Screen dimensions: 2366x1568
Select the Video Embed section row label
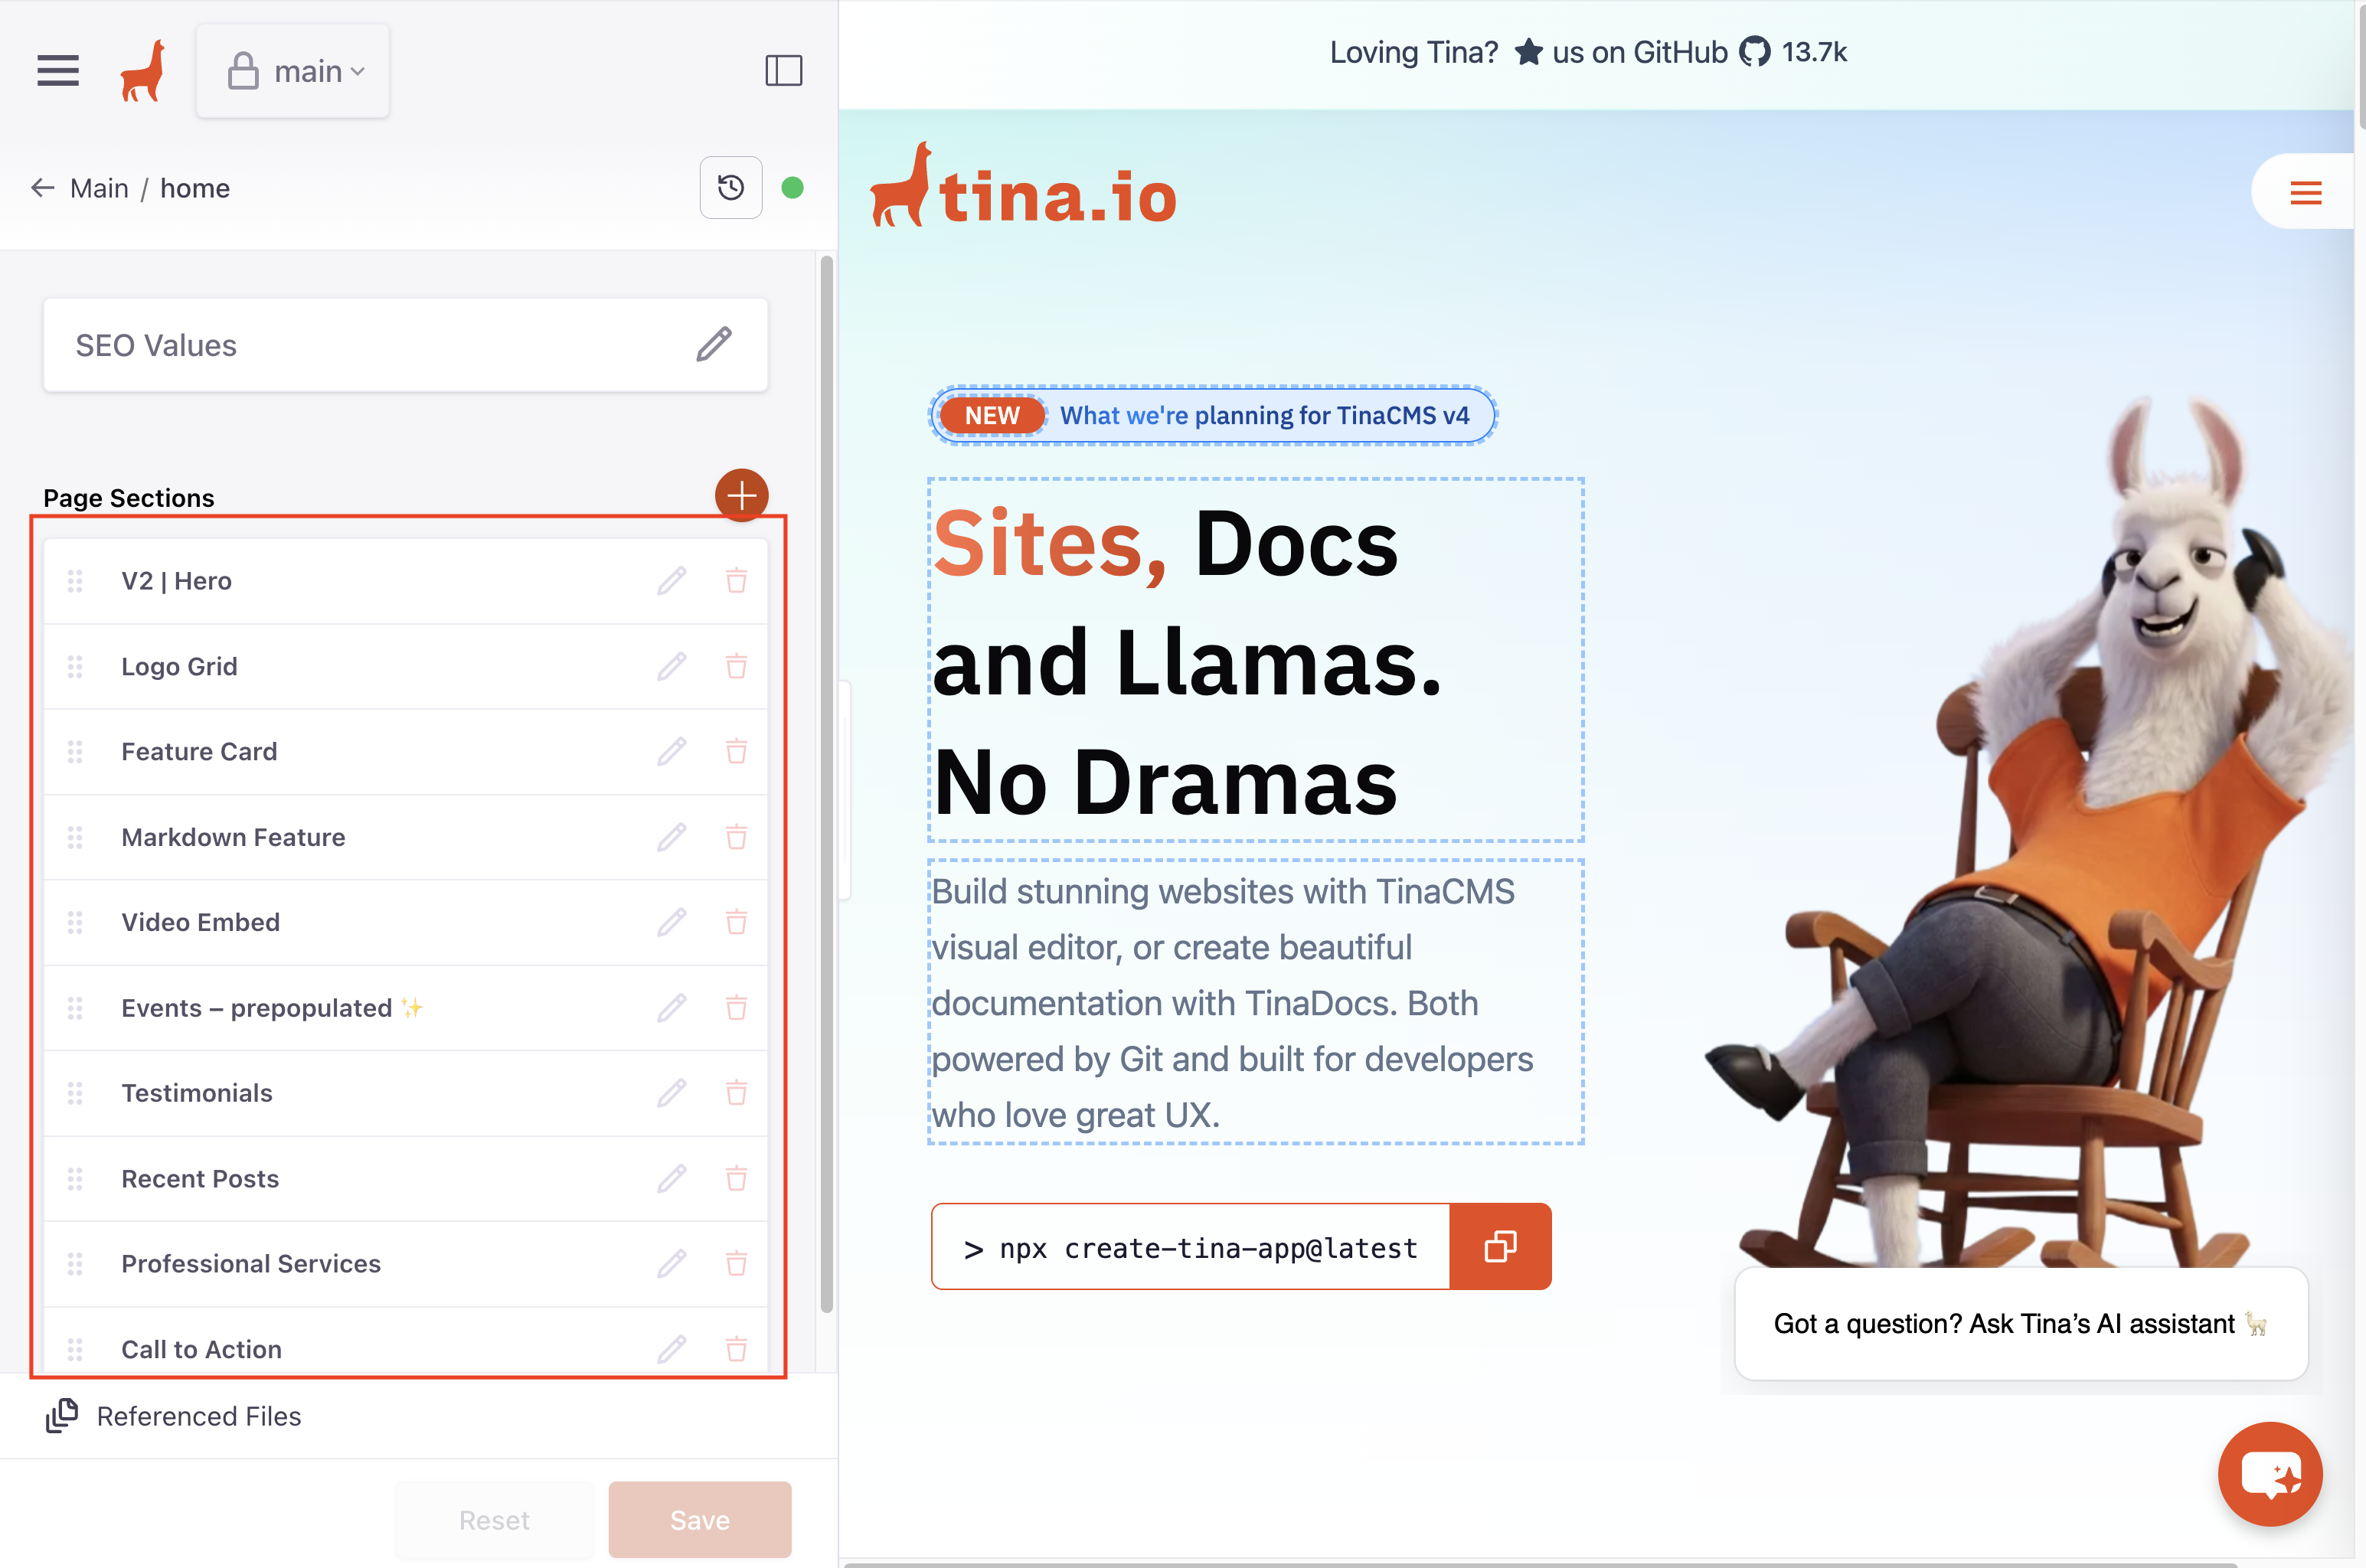click(x=200, y=923)
